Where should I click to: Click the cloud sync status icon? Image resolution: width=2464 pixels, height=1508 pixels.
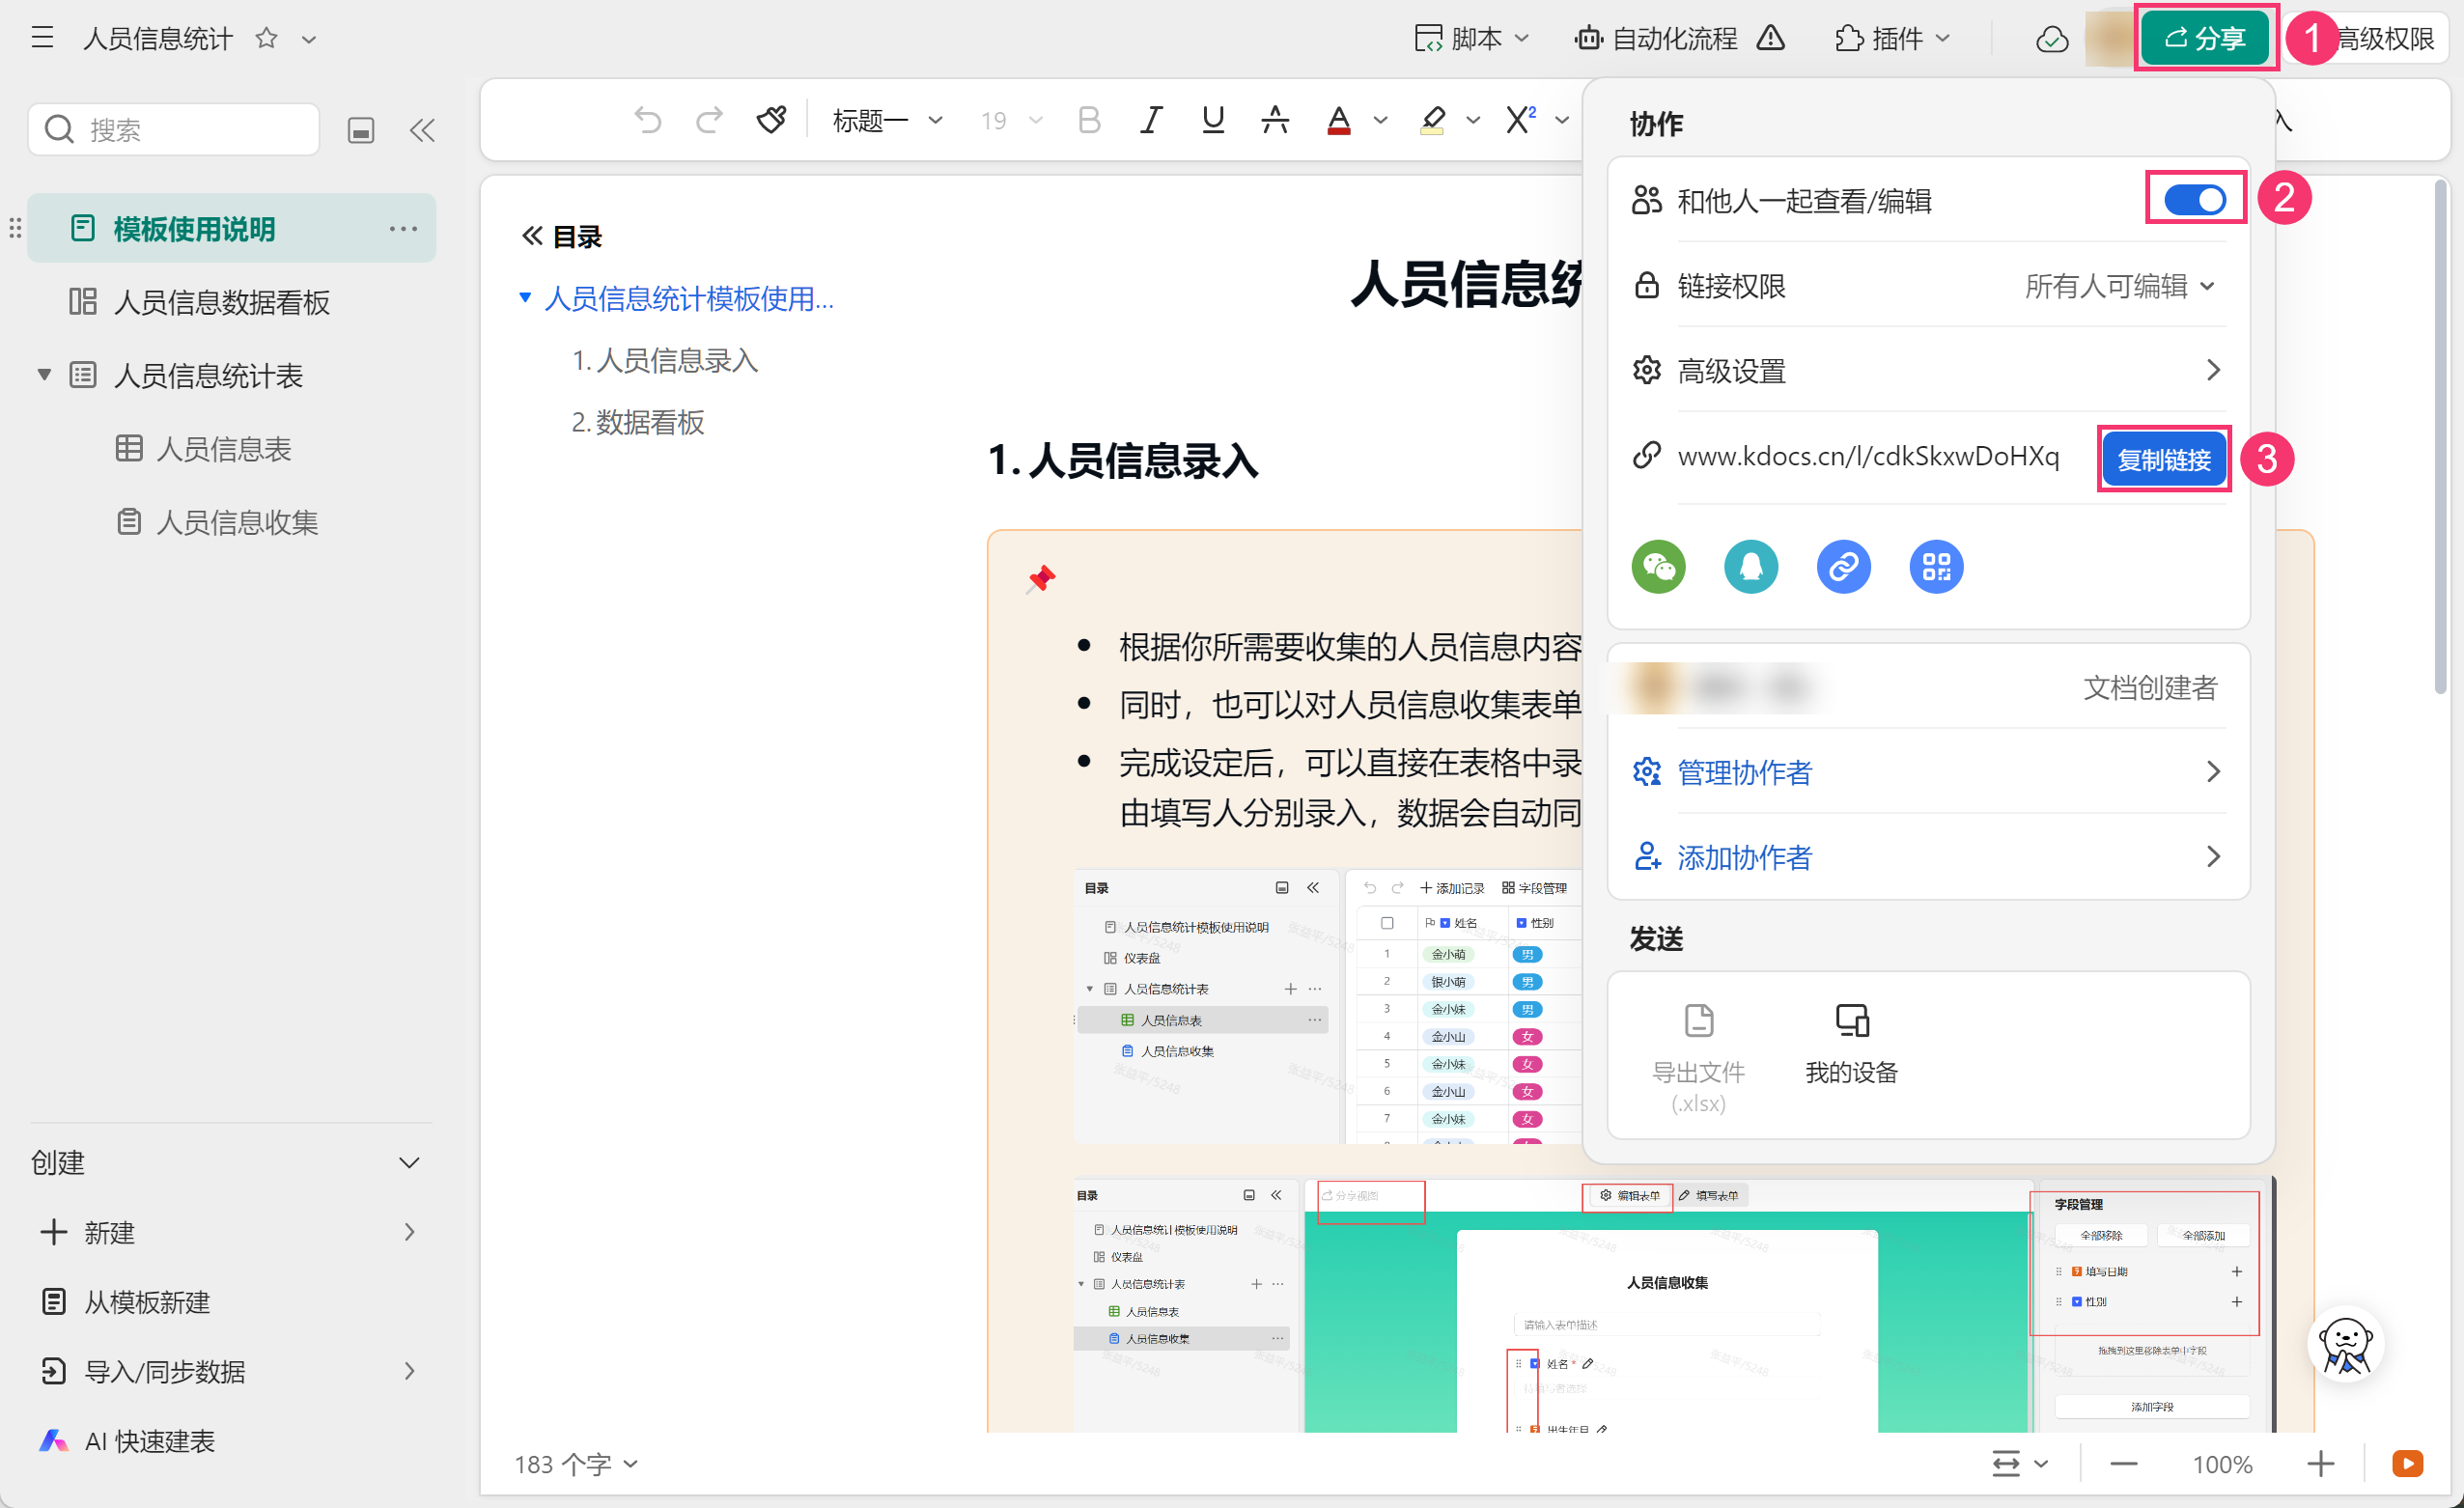tap(2051, 39)
